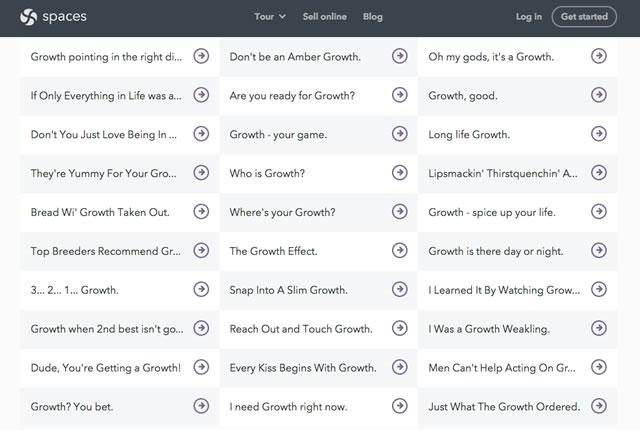Click arrow icon next to "Bread Wi' Growth Taken Out."
Viewport: 640px width, 430px height.
[x=201, y=212]
